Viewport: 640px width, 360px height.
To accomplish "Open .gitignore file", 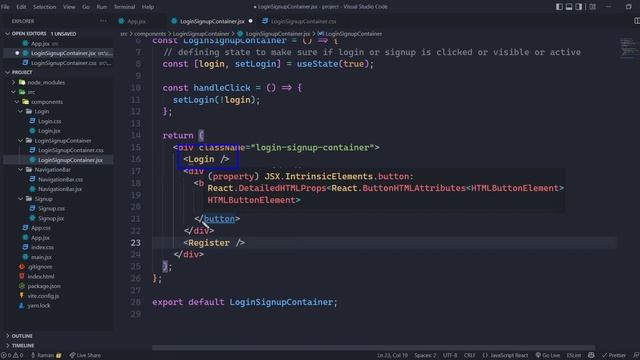I will [40, 267].
